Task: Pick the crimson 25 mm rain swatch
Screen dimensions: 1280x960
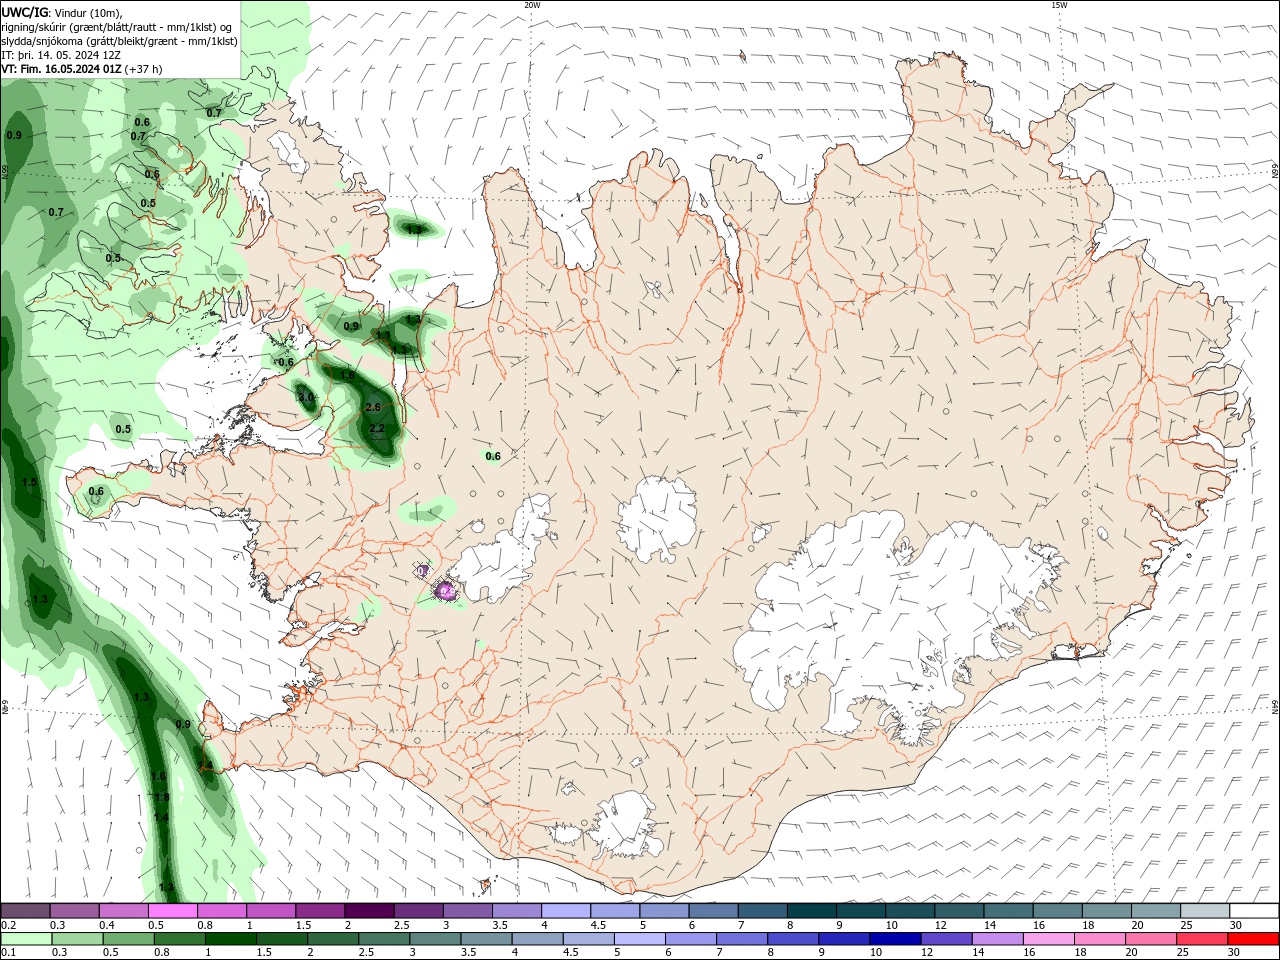Action: point(1201,939)
